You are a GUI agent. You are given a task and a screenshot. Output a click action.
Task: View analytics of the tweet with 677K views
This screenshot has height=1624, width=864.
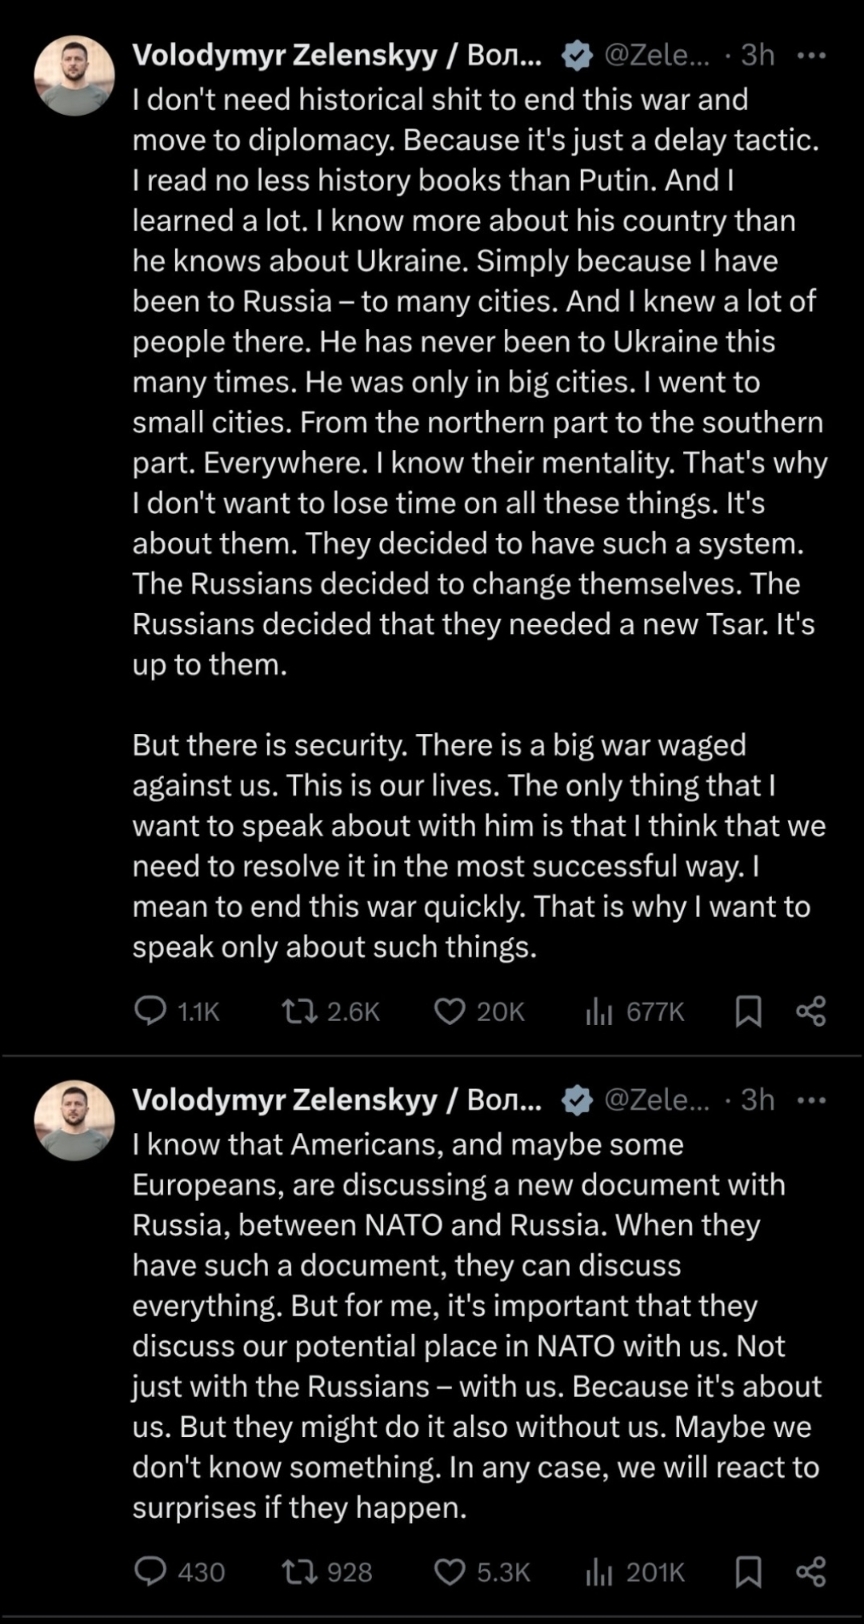pyautogui.click(x=599, y=1011)
